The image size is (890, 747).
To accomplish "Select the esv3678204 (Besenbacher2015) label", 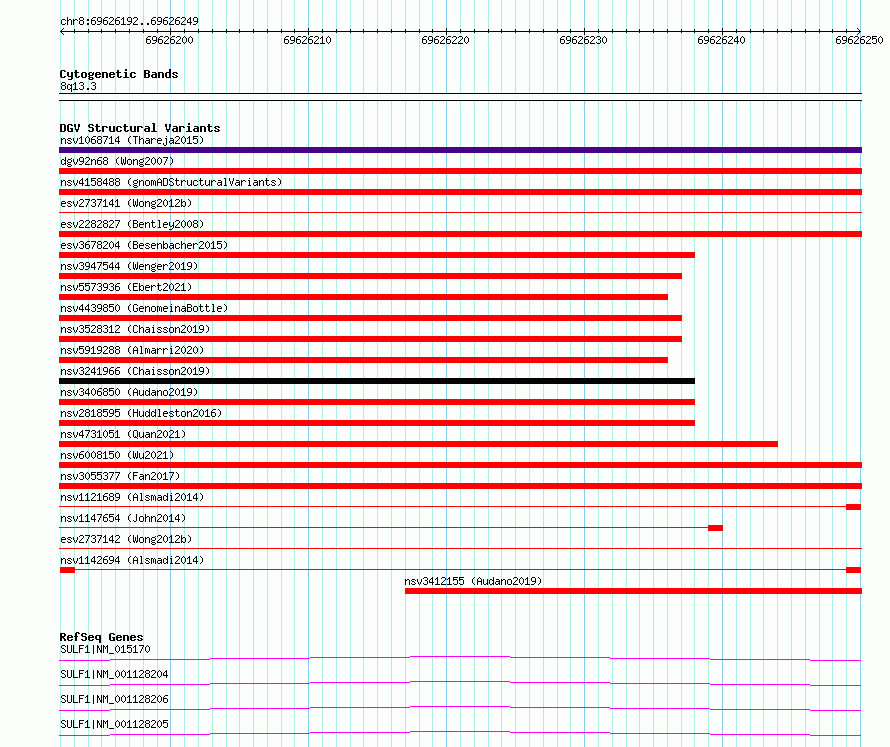I will click(x=144, y=245).
